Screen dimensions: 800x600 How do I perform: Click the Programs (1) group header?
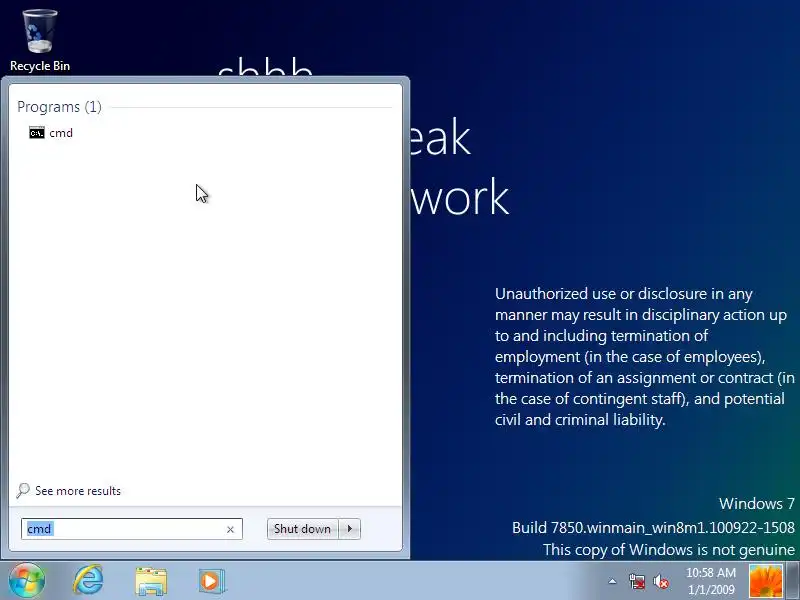click(59, 107)
